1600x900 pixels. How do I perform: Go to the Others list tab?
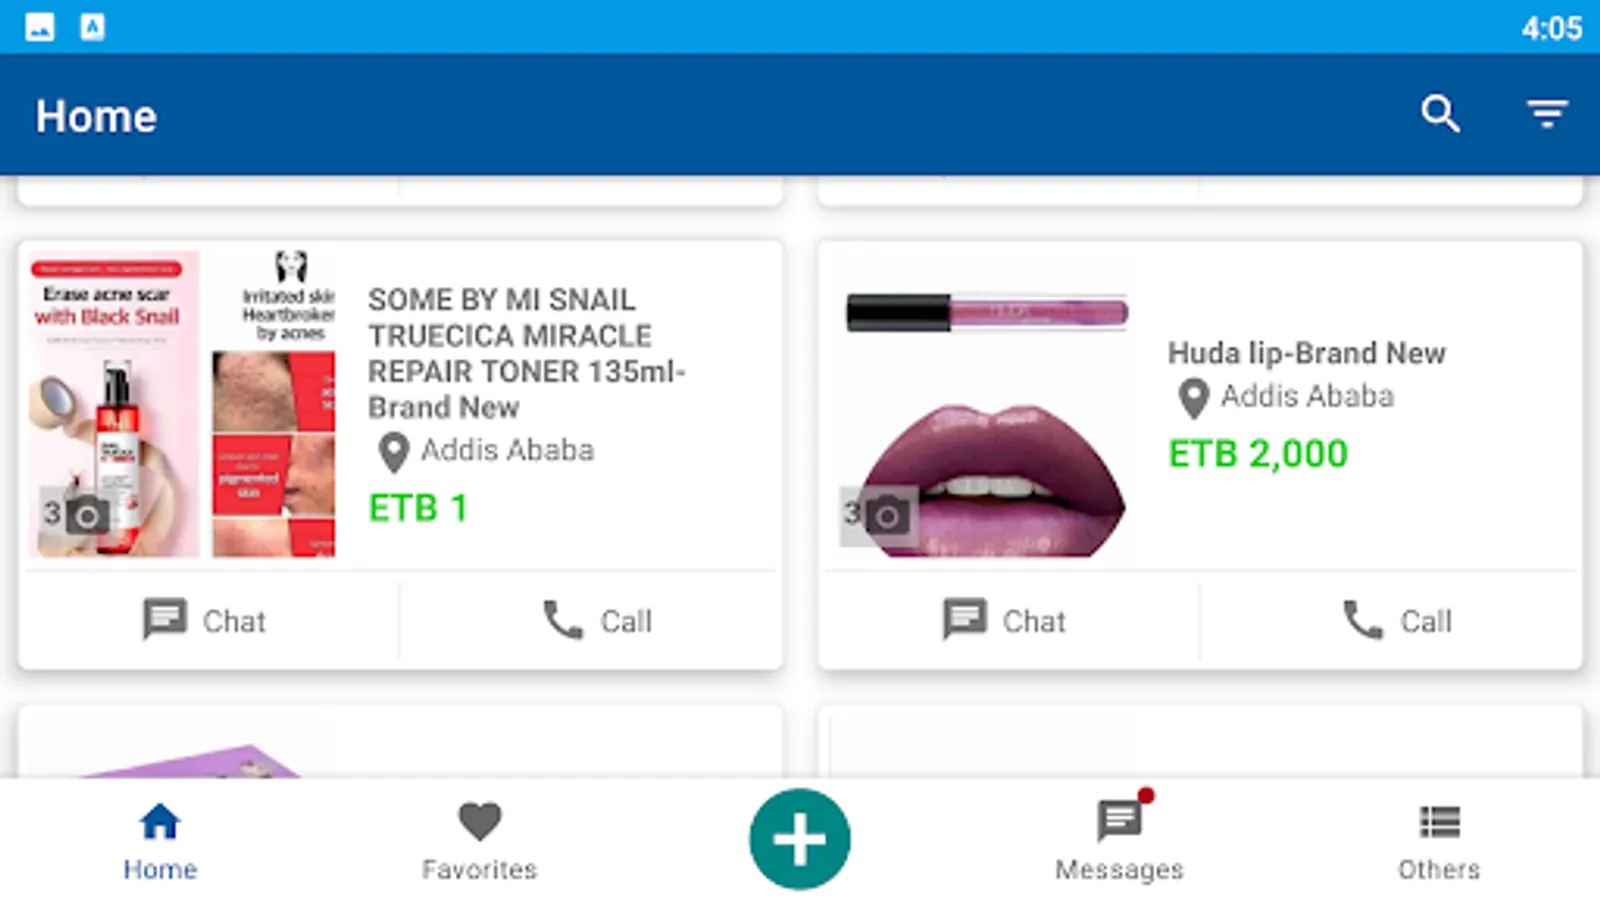coord(1439,842)
